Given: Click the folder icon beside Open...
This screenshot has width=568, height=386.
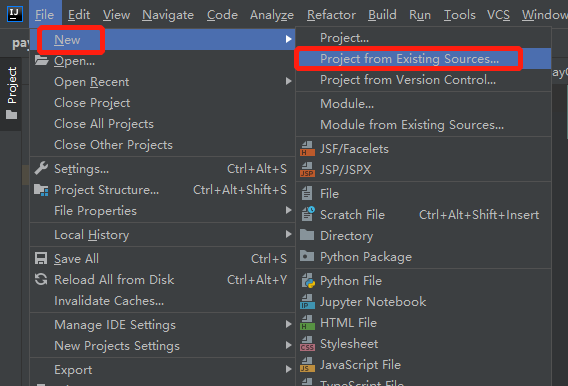Looking at the screenshot, I should (41, 60).
